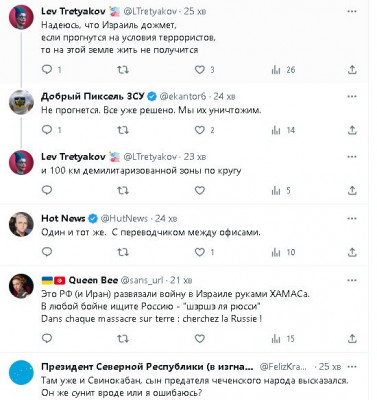Open more options for Hot News tweet
The height and width of the screenshot is (400, 377).
point(352,219)
